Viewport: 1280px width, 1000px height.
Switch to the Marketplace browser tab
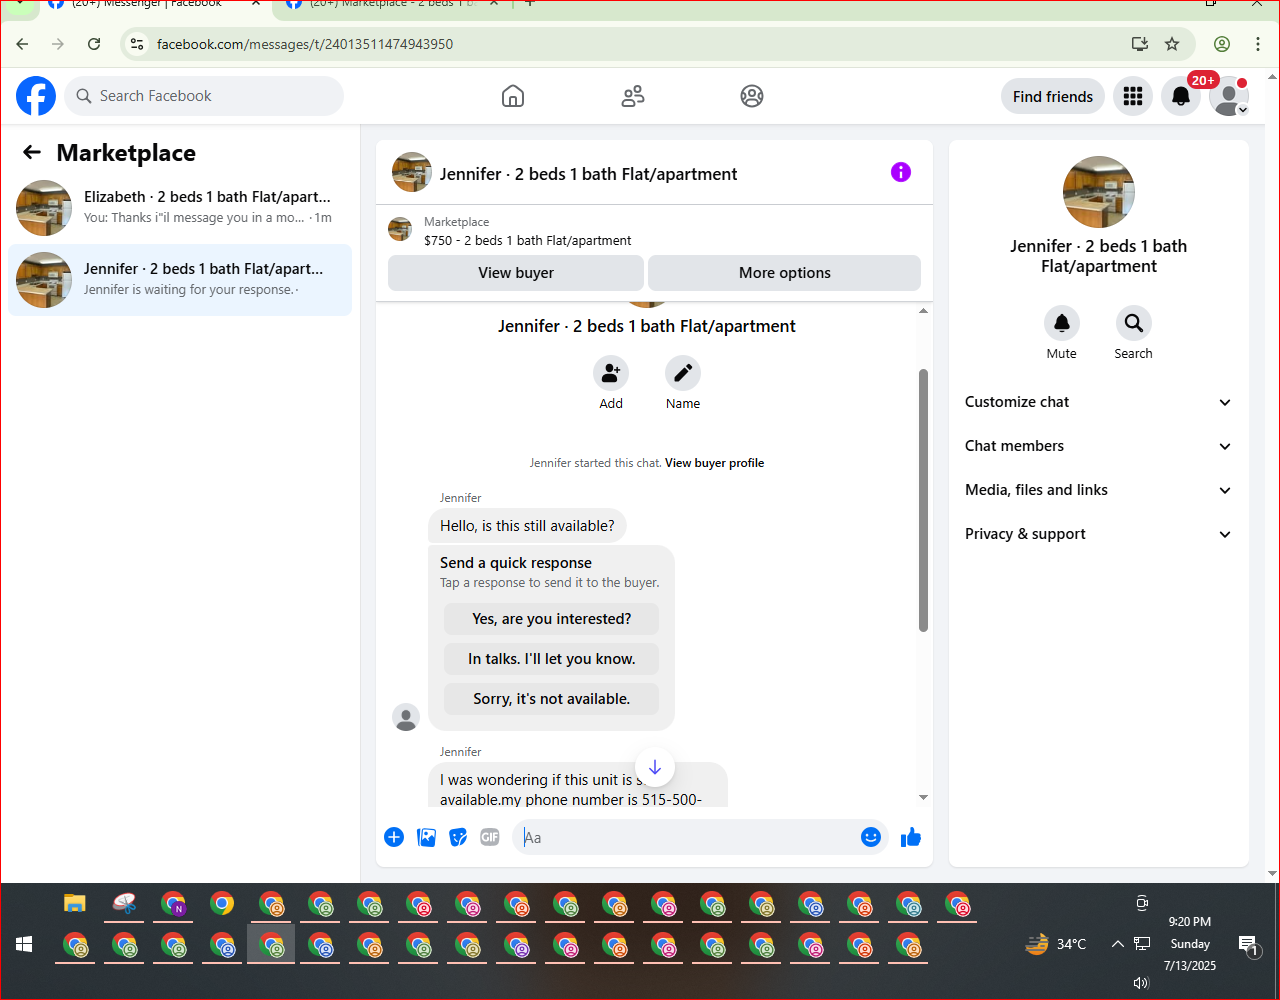pyautogui.click(x=390, y=5)
